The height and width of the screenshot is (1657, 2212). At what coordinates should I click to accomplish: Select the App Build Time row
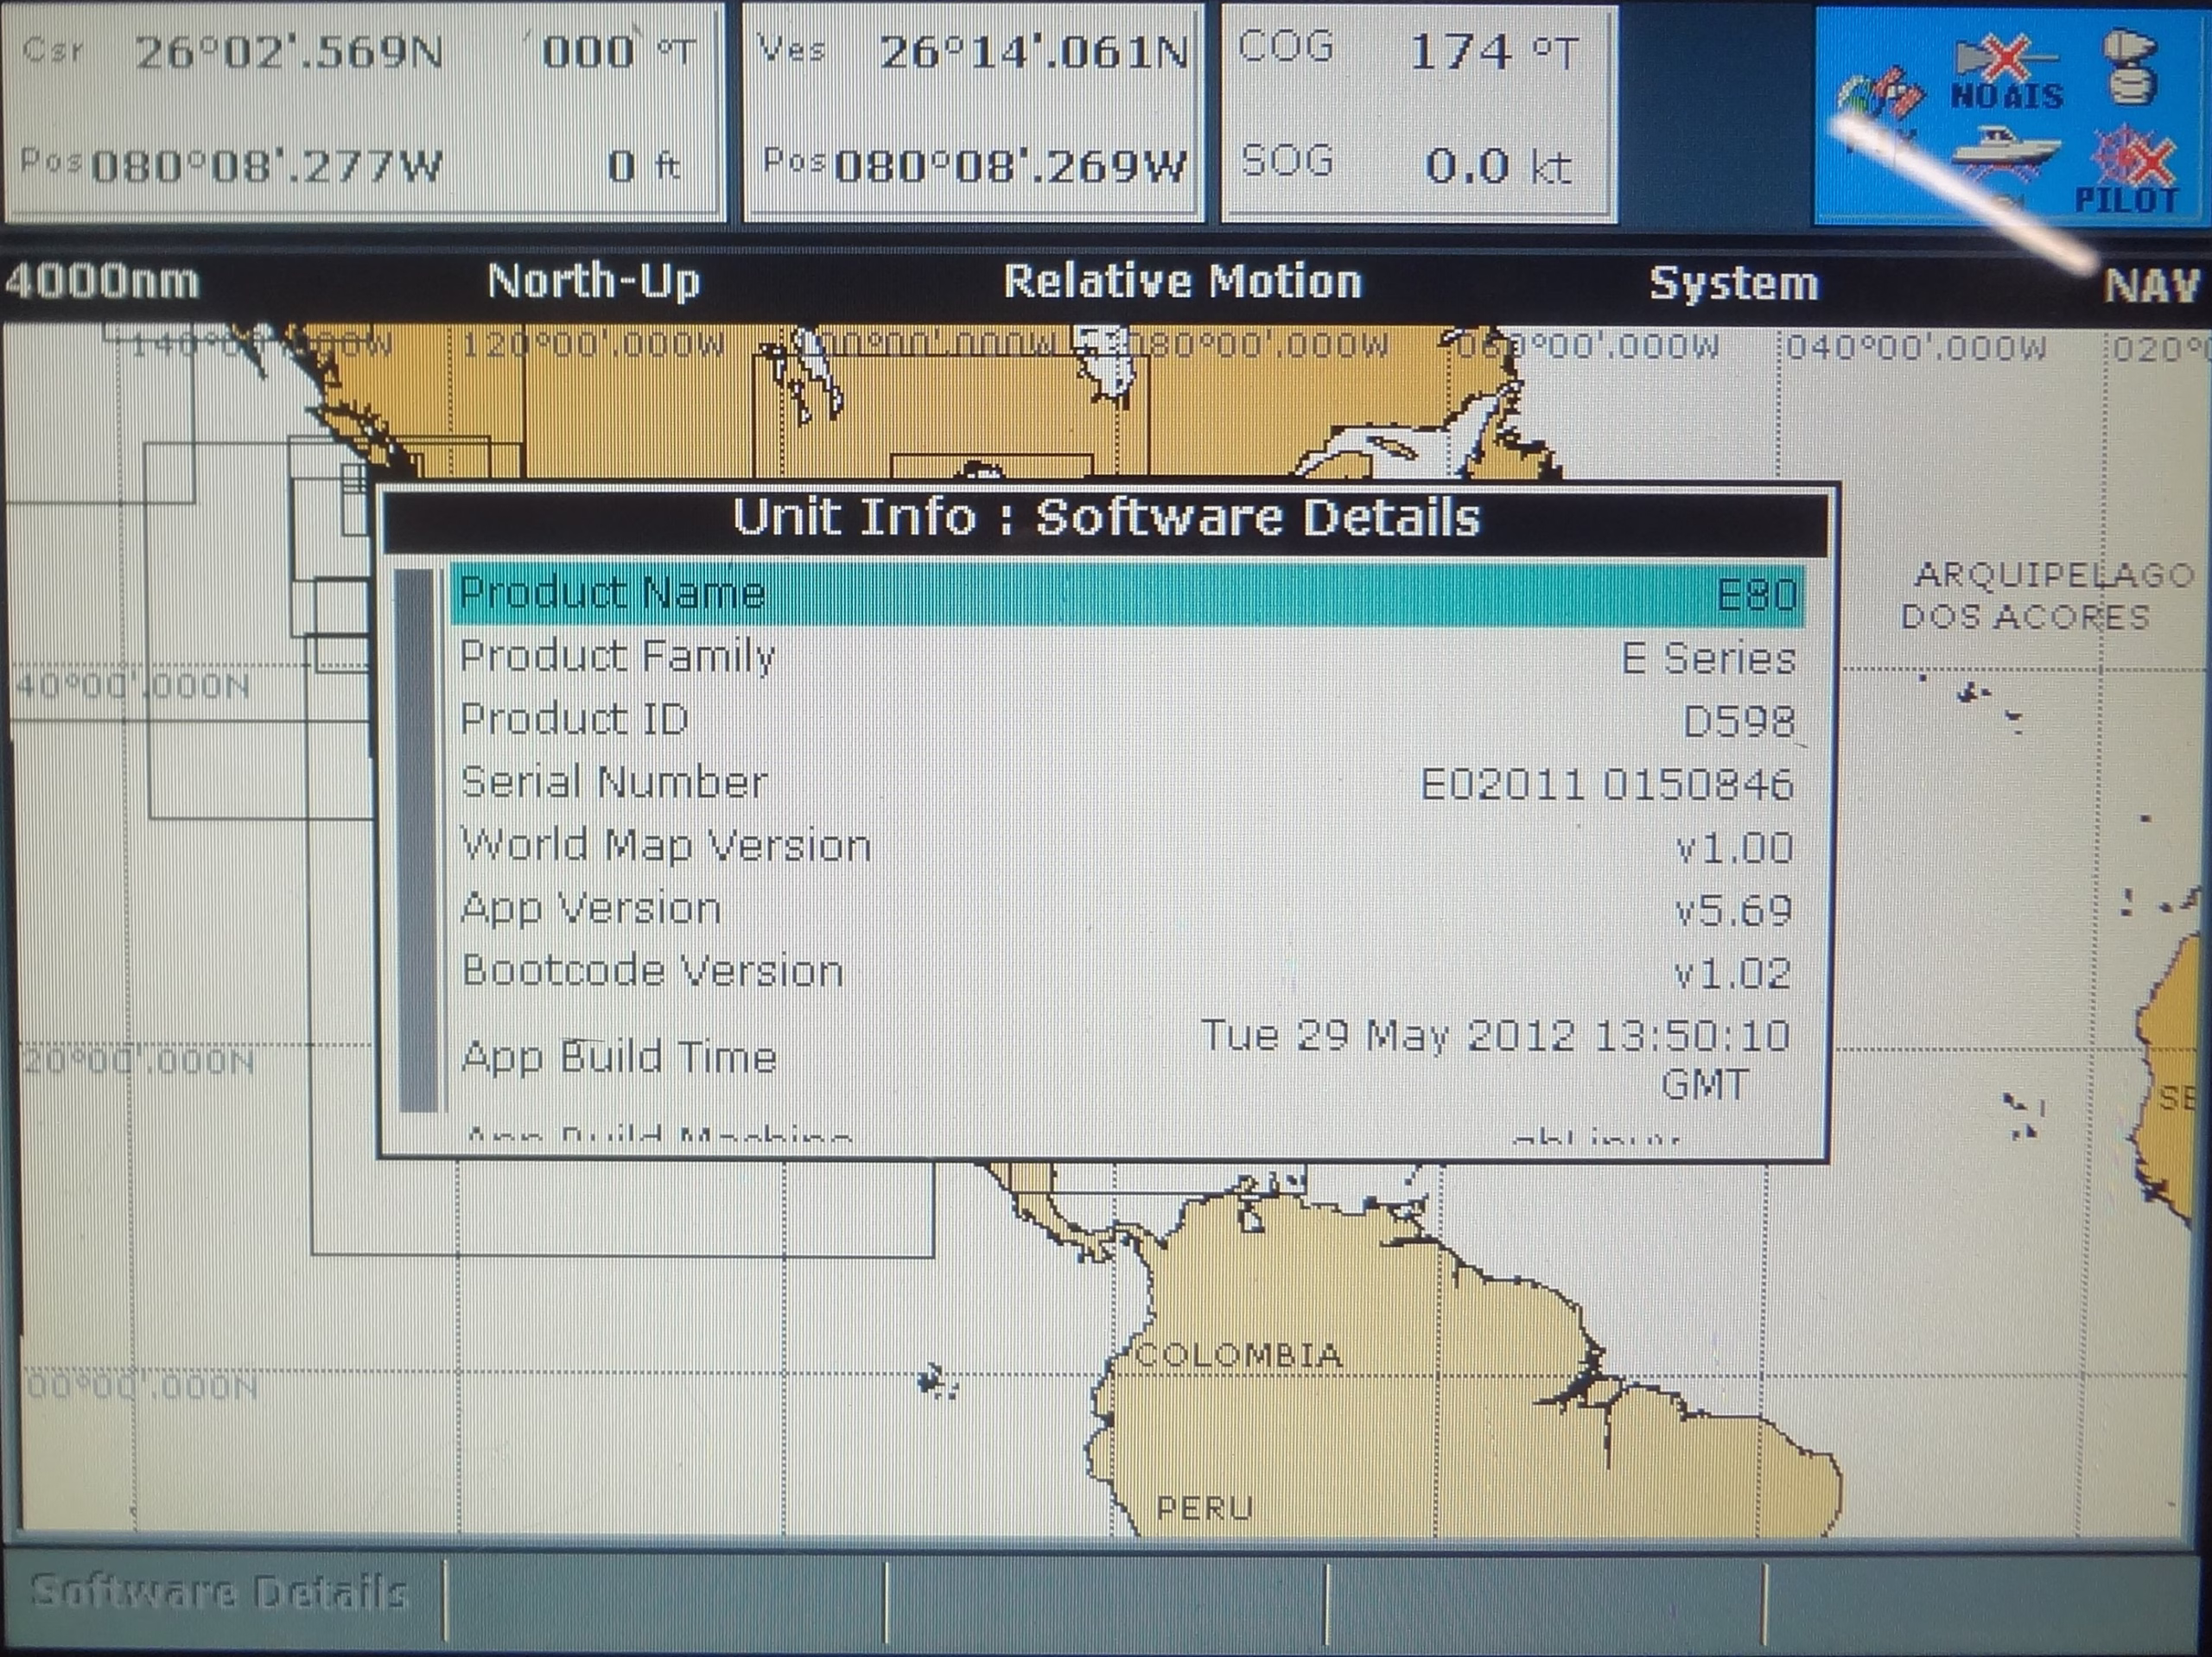pos(1127,1057)
